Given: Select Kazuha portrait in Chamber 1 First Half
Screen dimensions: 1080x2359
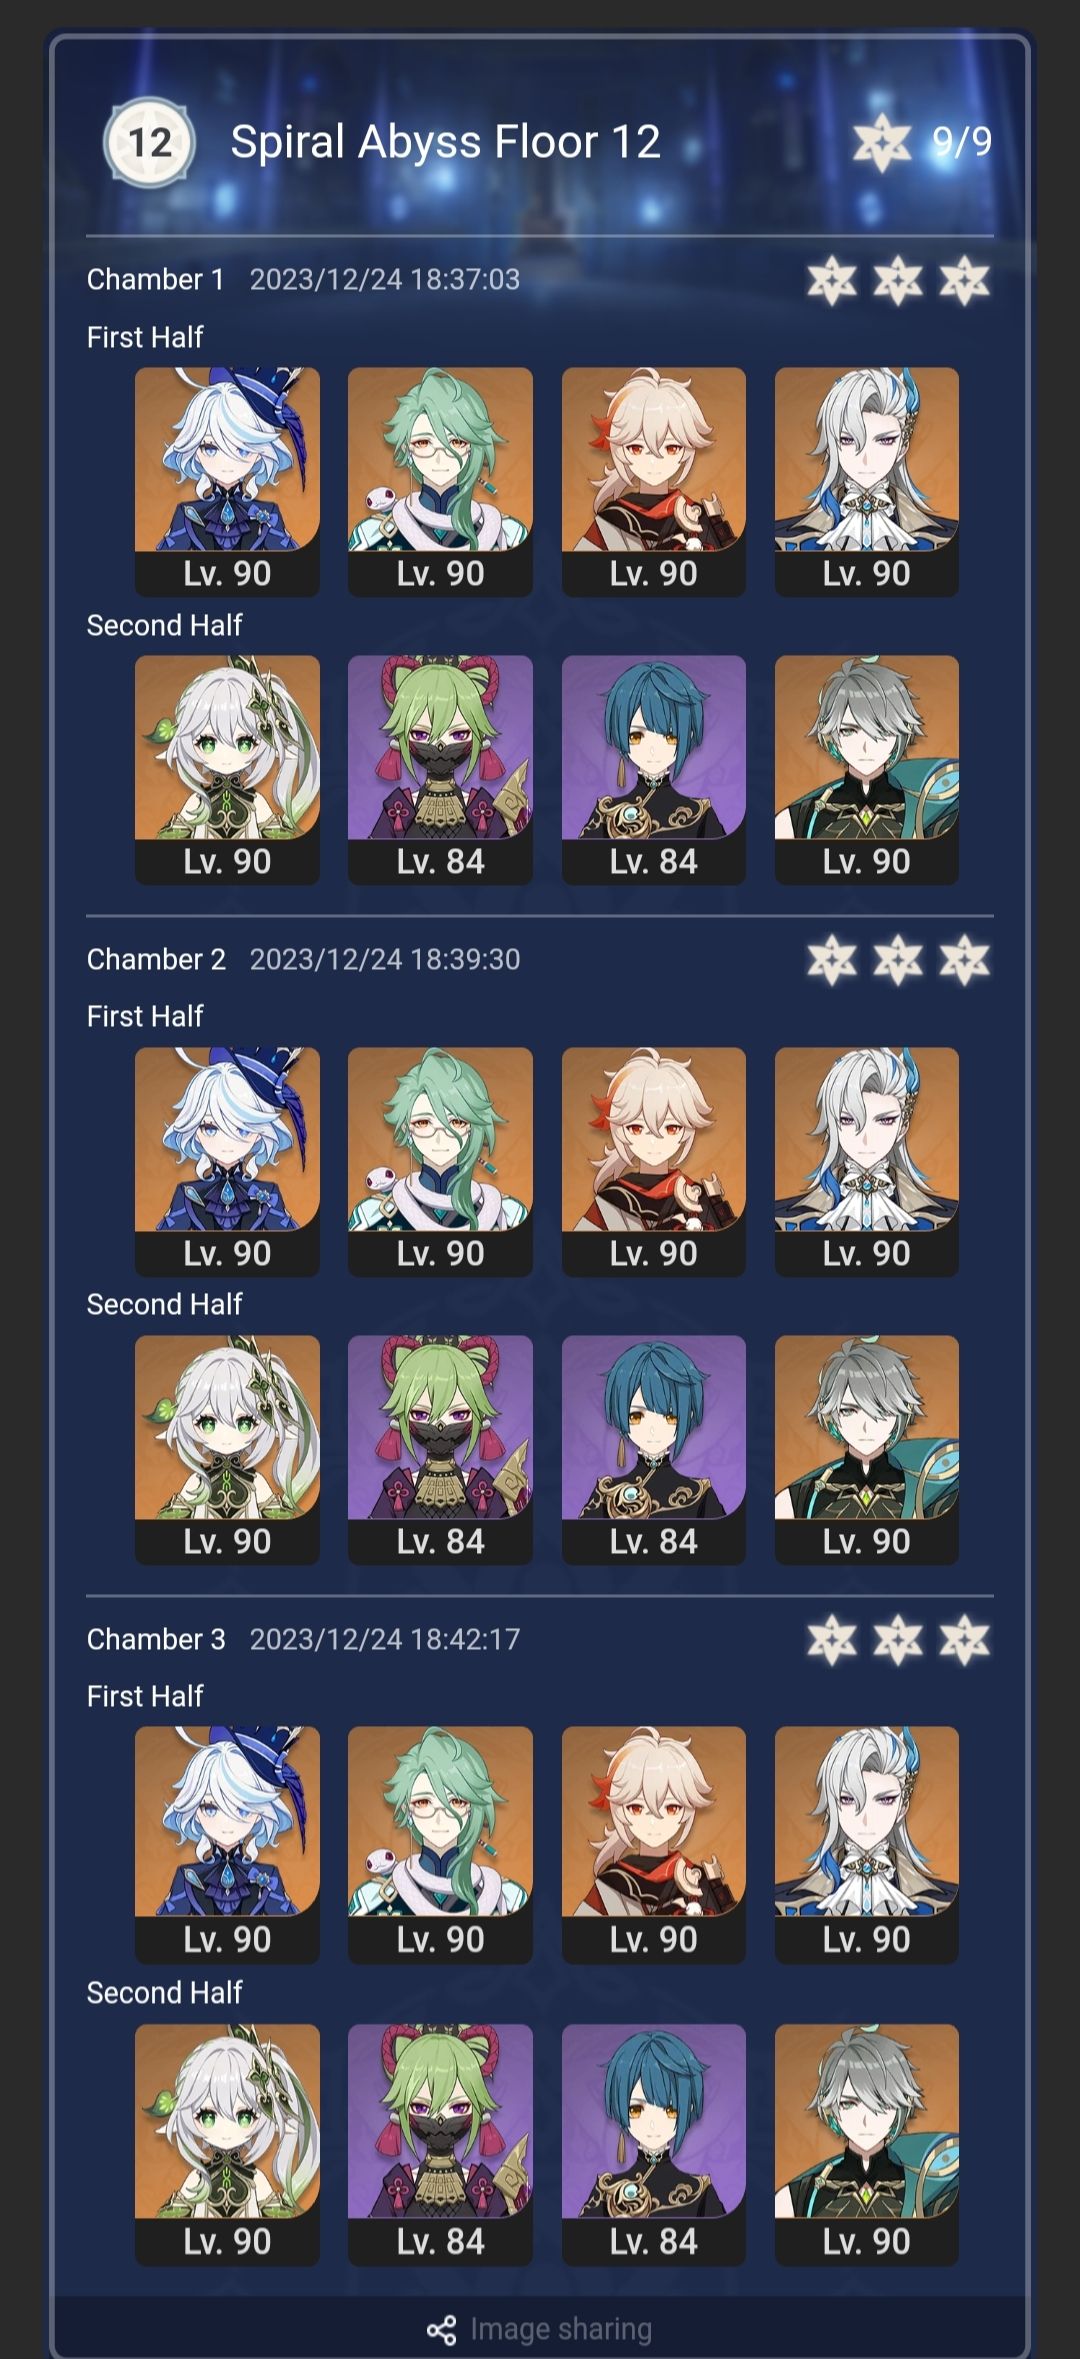Looking at the screenshot, I should 654,481.
